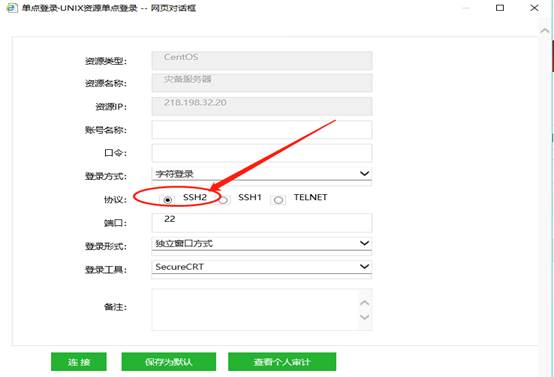The height and width of the screenshot is (377, 554).
Task: Click the 连接 connect button
Action: [79, 361]
